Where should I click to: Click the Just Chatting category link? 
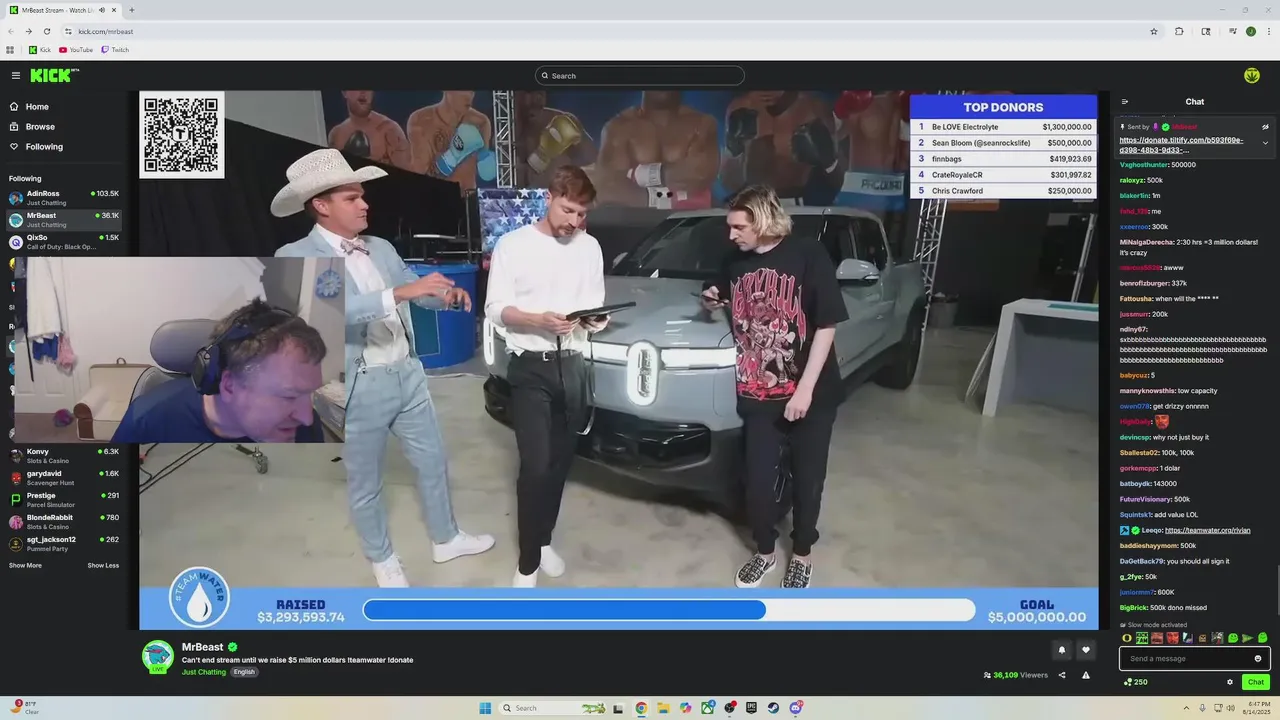tap(204, 672)
